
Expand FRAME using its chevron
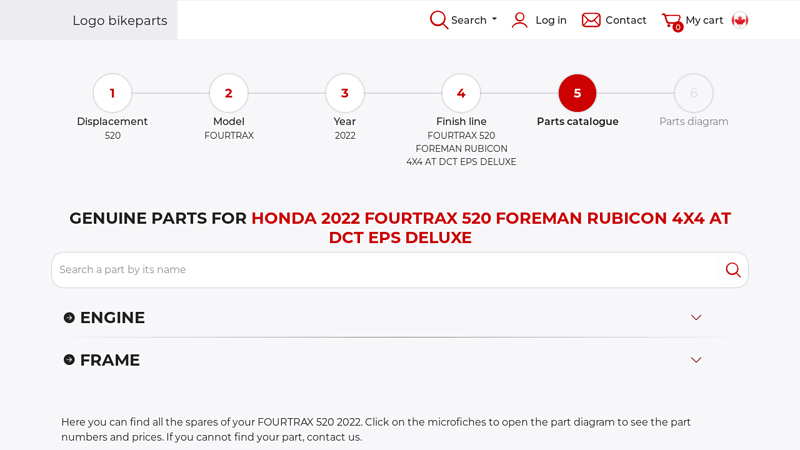[696, 360]
